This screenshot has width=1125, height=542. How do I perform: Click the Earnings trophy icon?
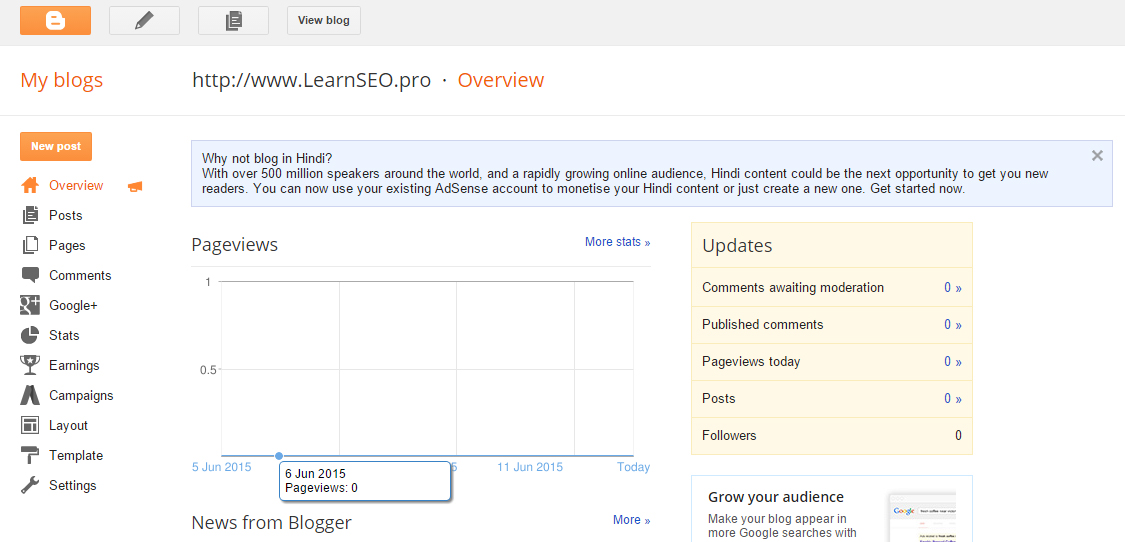pos(29,365)
